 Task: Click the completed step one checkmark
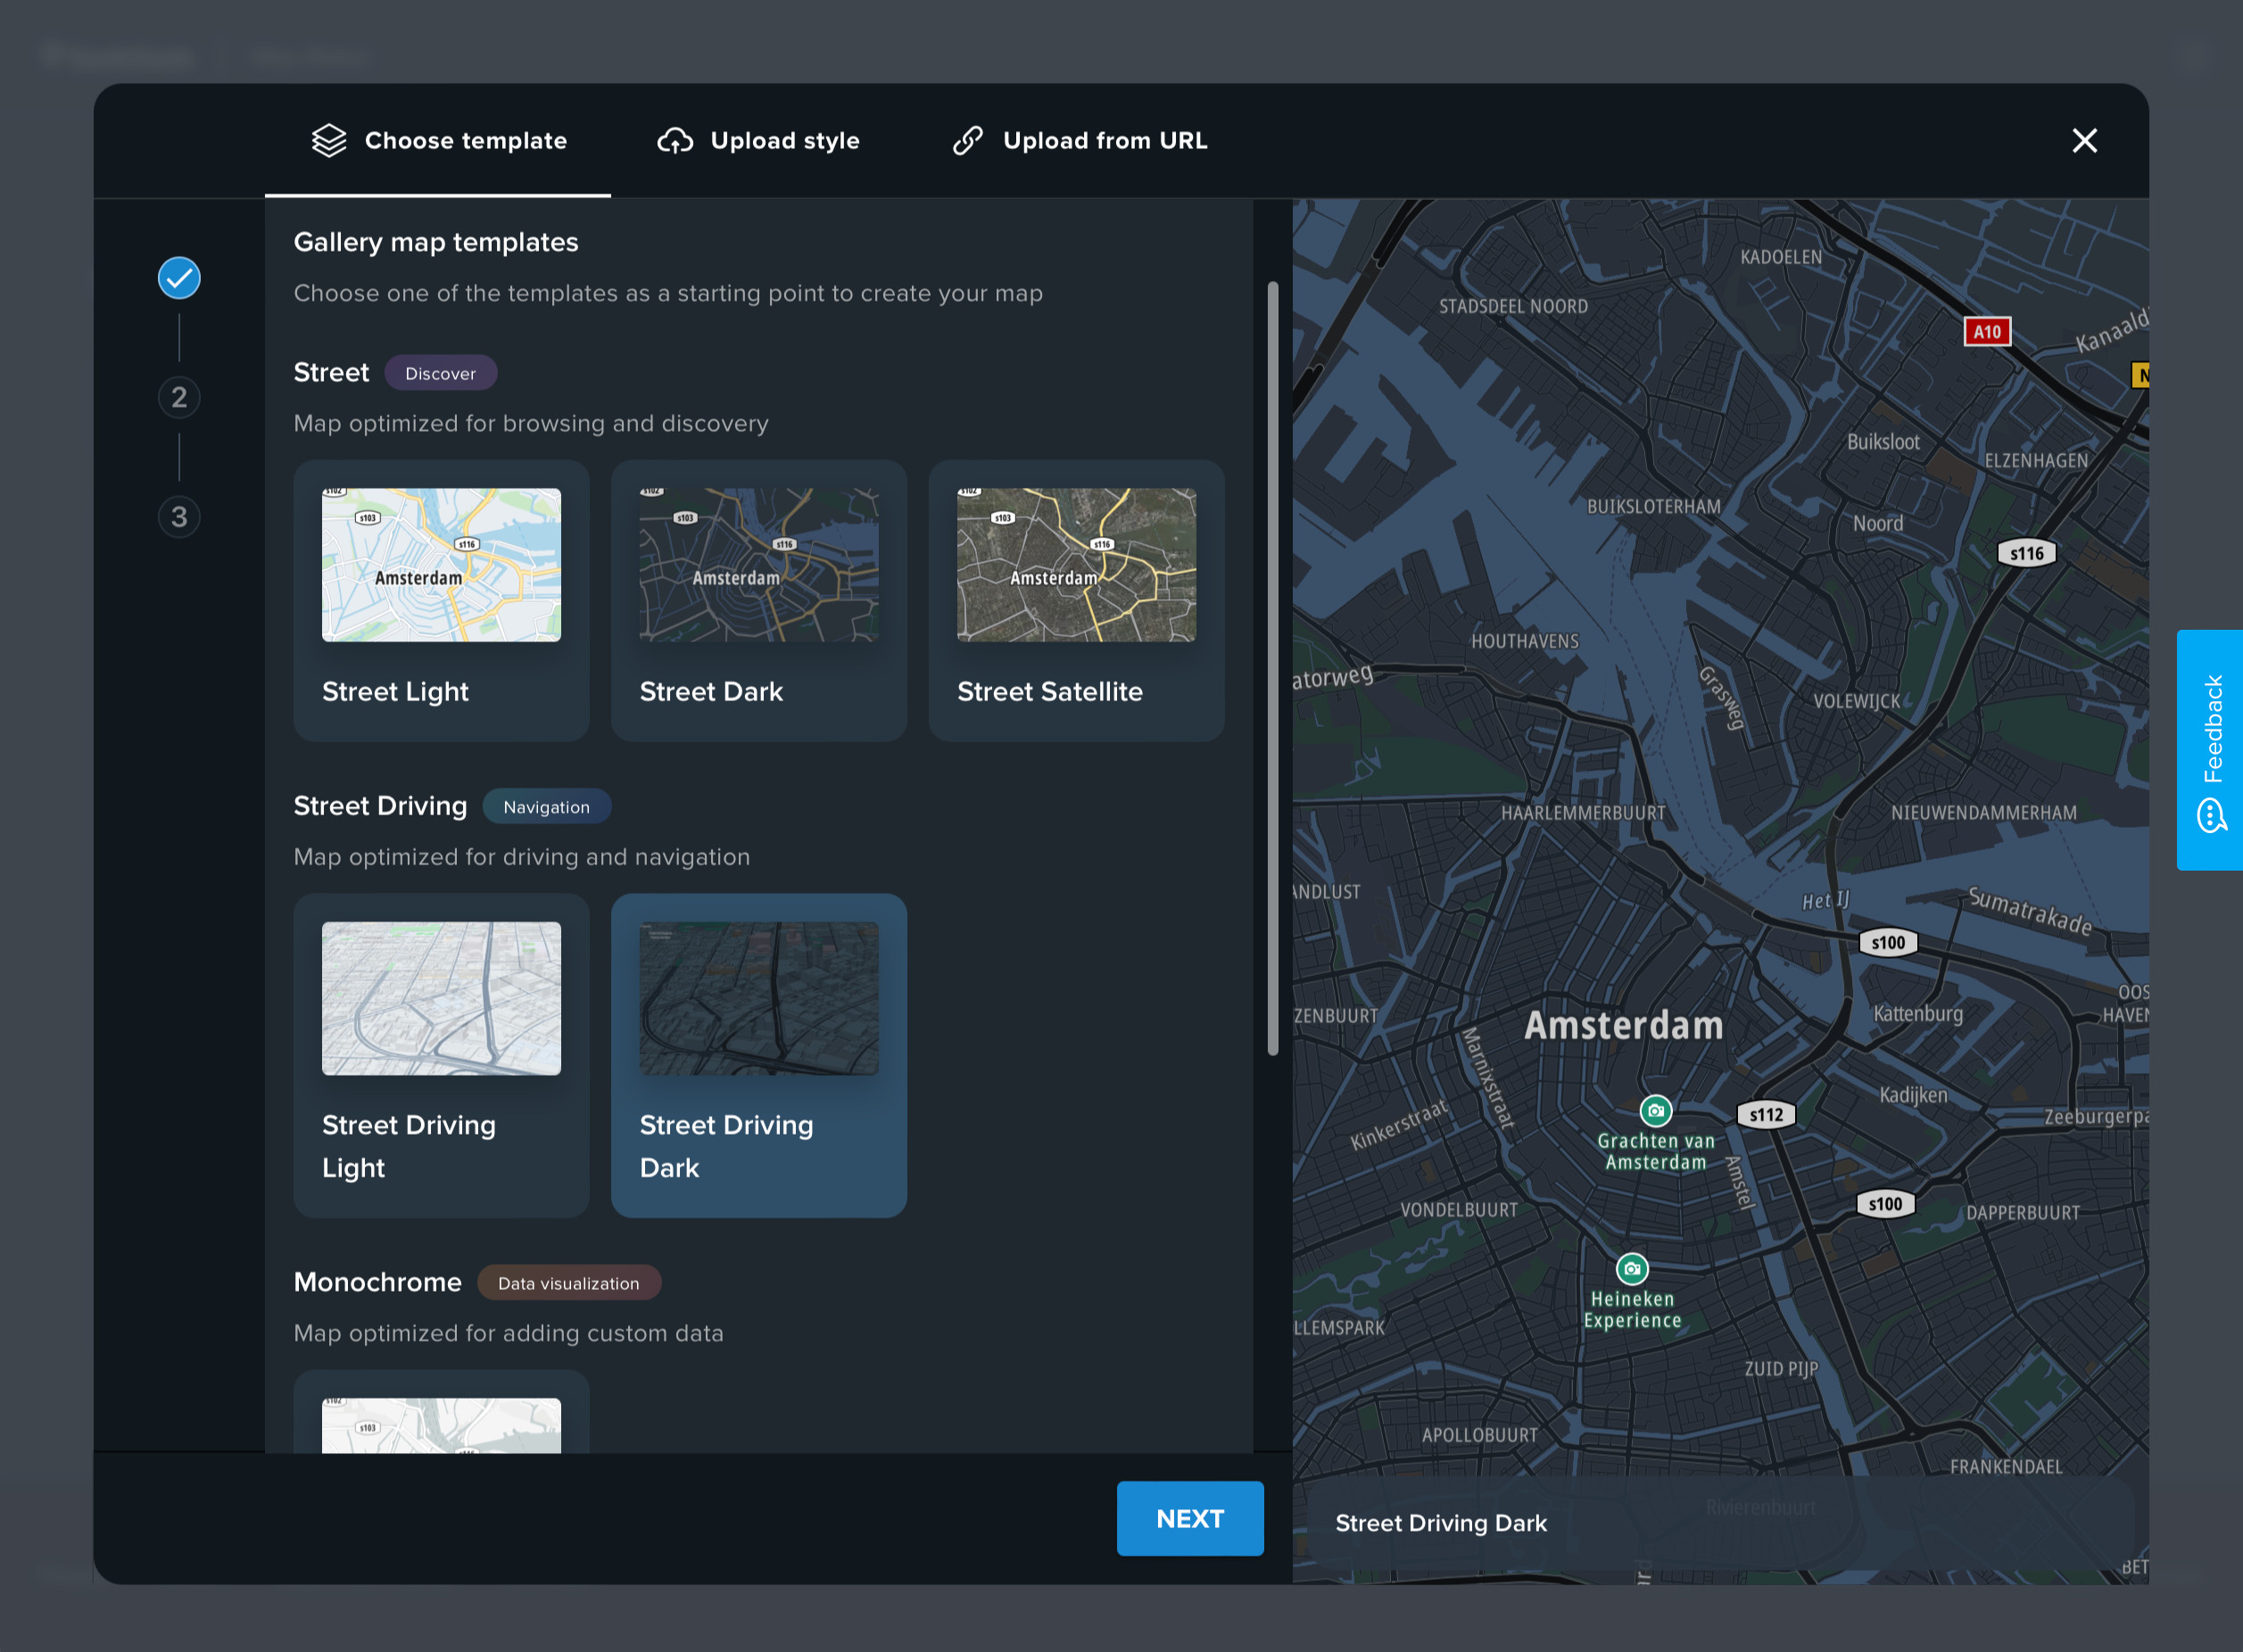tap(179, 278)
